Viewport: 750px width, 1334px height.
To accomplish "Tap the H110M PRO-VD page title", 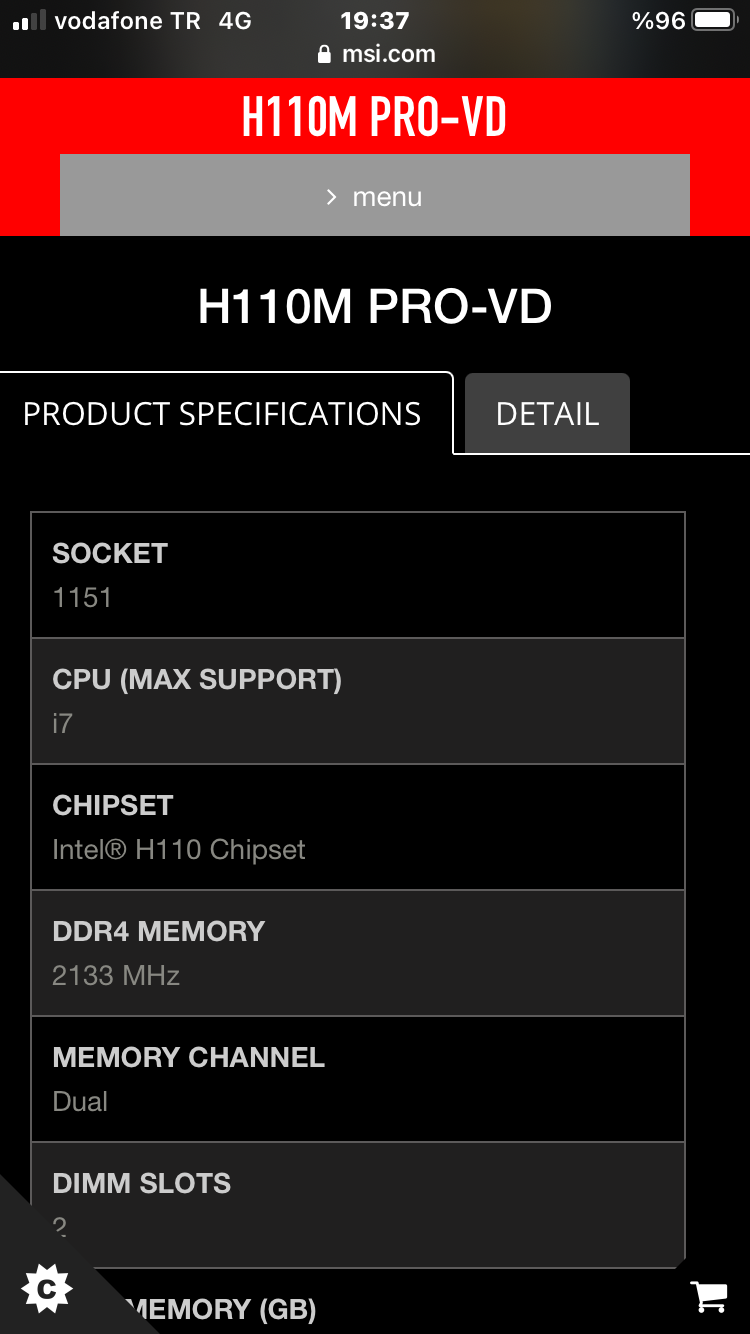I will pos(374,306).
